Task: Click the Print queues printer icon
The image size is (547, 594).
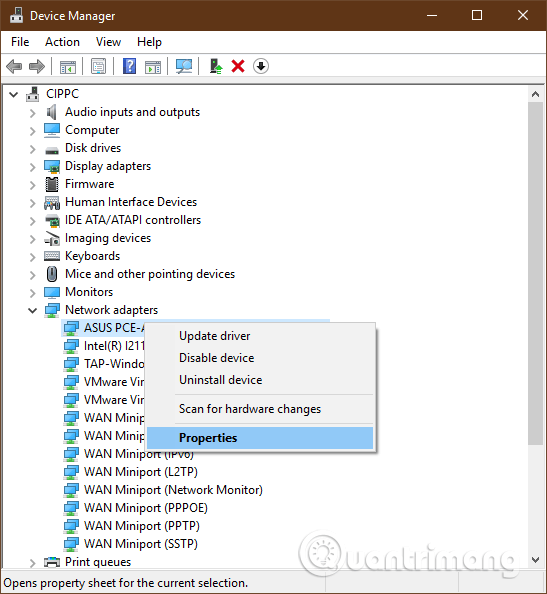Action: [52, 562]
